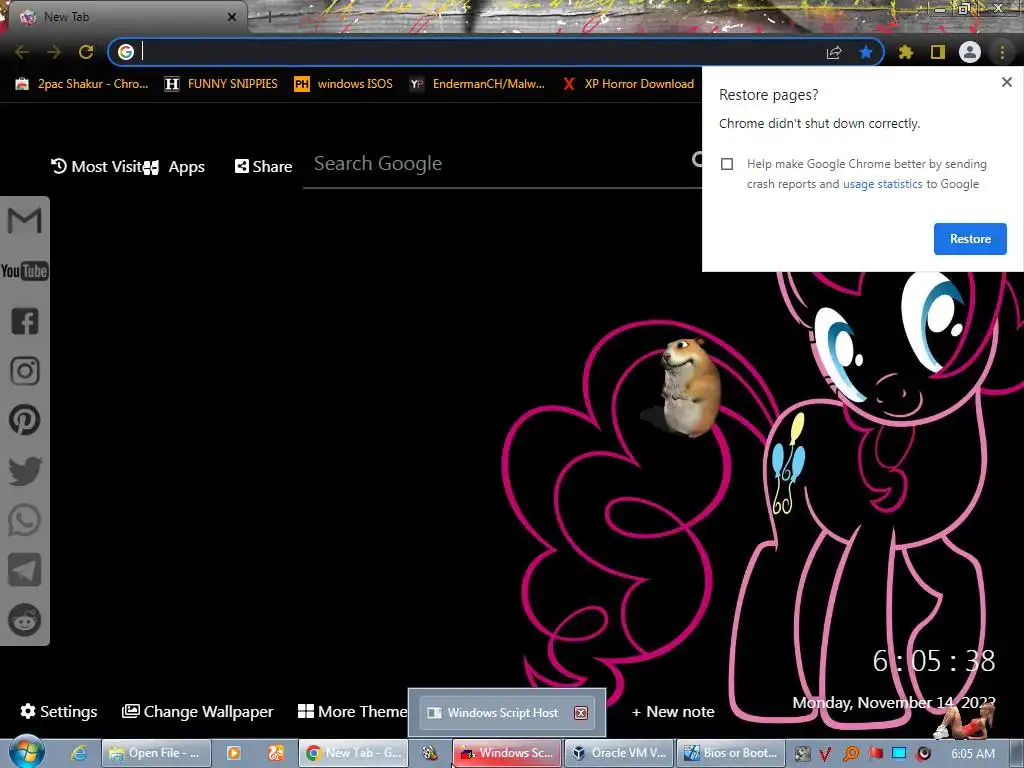Close the New Tab tab
Viewport: 1024px width, 768px height.
(x=232, y=17)
